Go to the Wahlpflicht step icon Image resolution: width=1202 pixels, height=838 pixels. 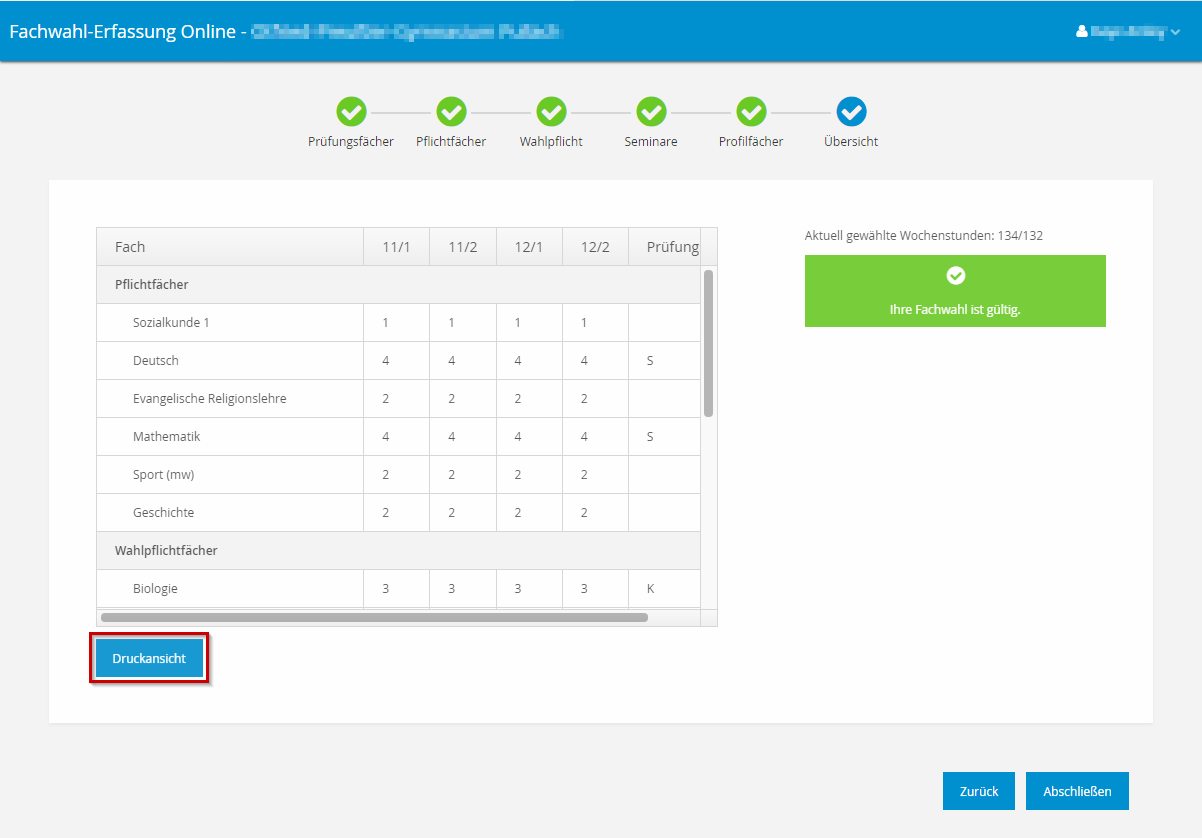[x=551, y=112]
